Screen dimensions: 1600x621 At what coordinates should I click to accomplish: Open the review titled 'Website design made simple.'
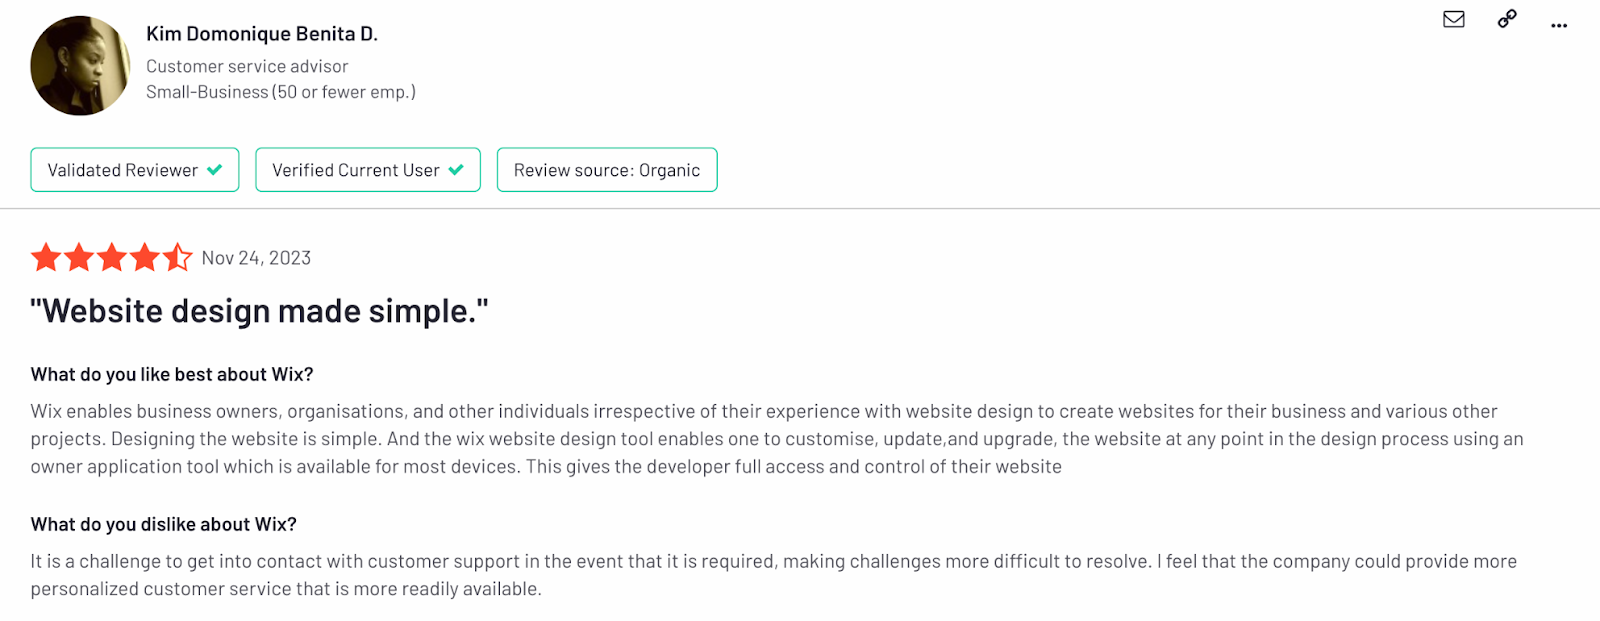(x=259, y=310)
